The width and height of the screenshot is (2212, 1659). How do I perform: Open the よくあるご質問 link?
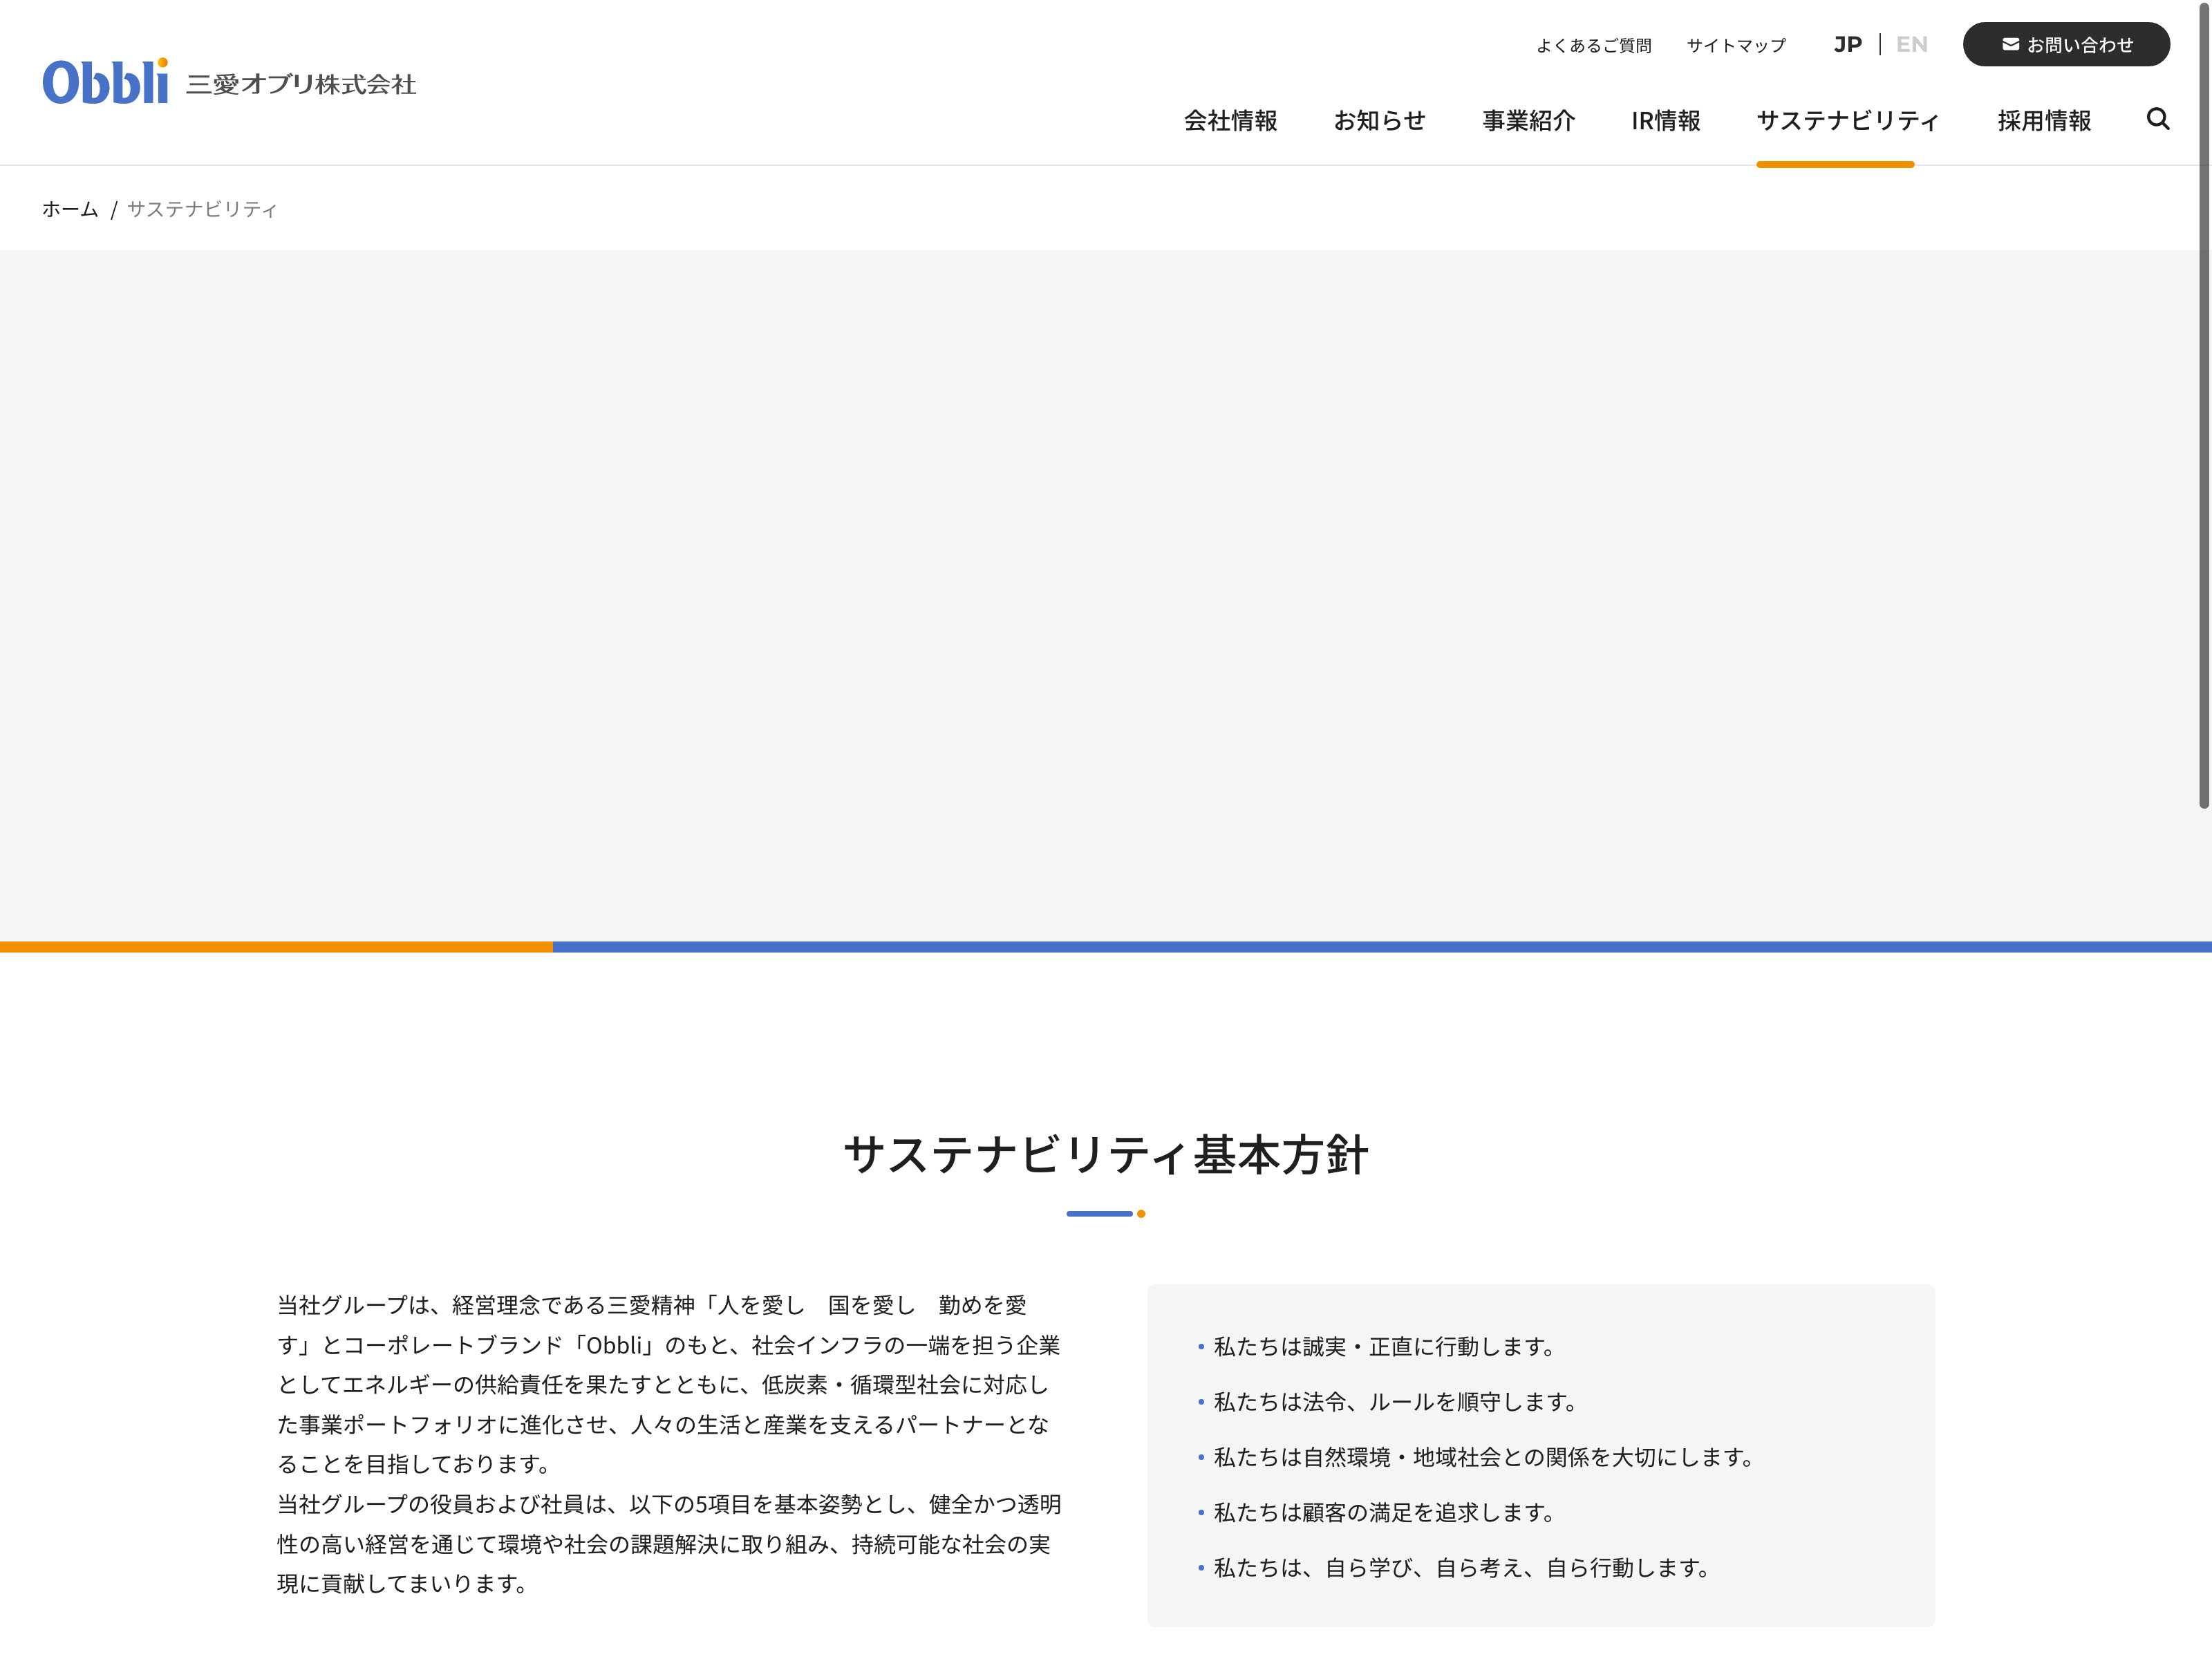point(1593,45)
